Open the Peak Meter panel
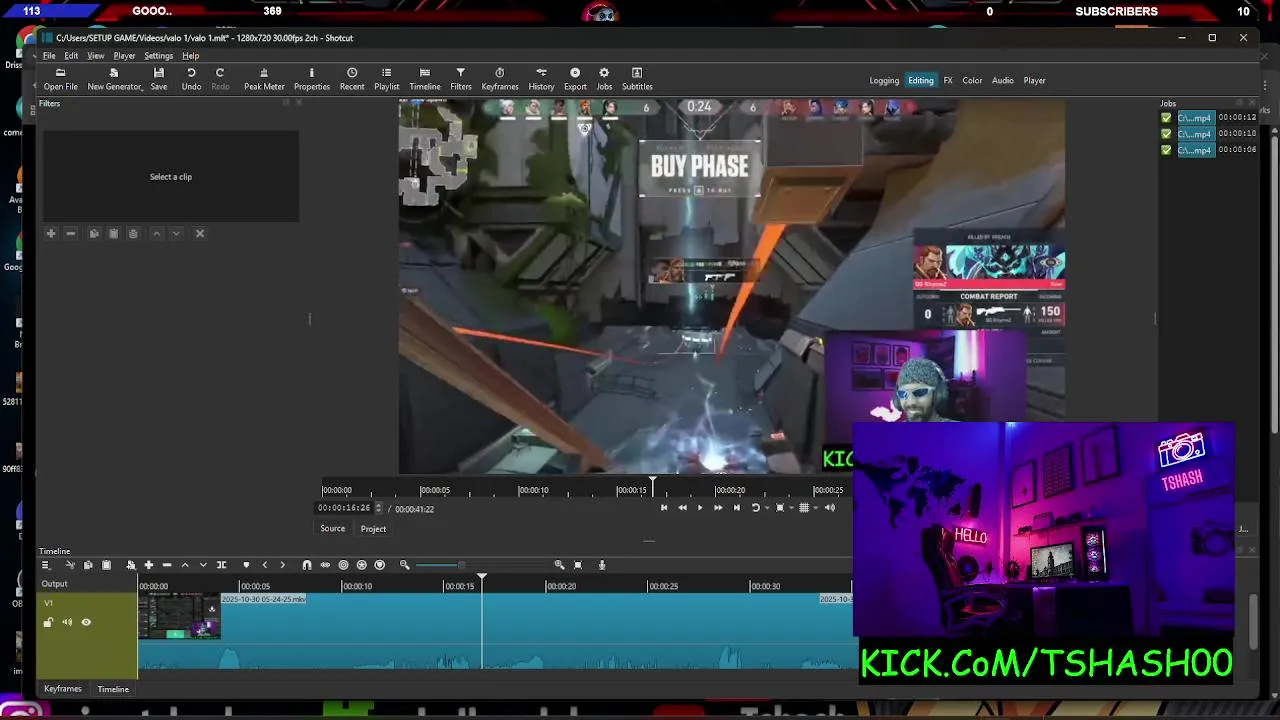 [264, 79]
